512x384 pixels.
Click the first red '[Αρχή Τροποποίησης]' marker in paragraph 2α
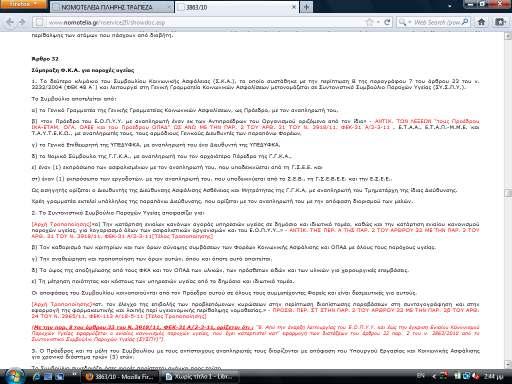click(61, 224)
